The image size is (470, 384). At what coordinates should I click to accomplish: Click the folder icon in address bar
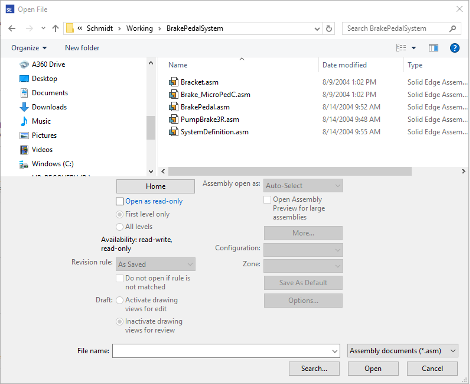point(70,28)
